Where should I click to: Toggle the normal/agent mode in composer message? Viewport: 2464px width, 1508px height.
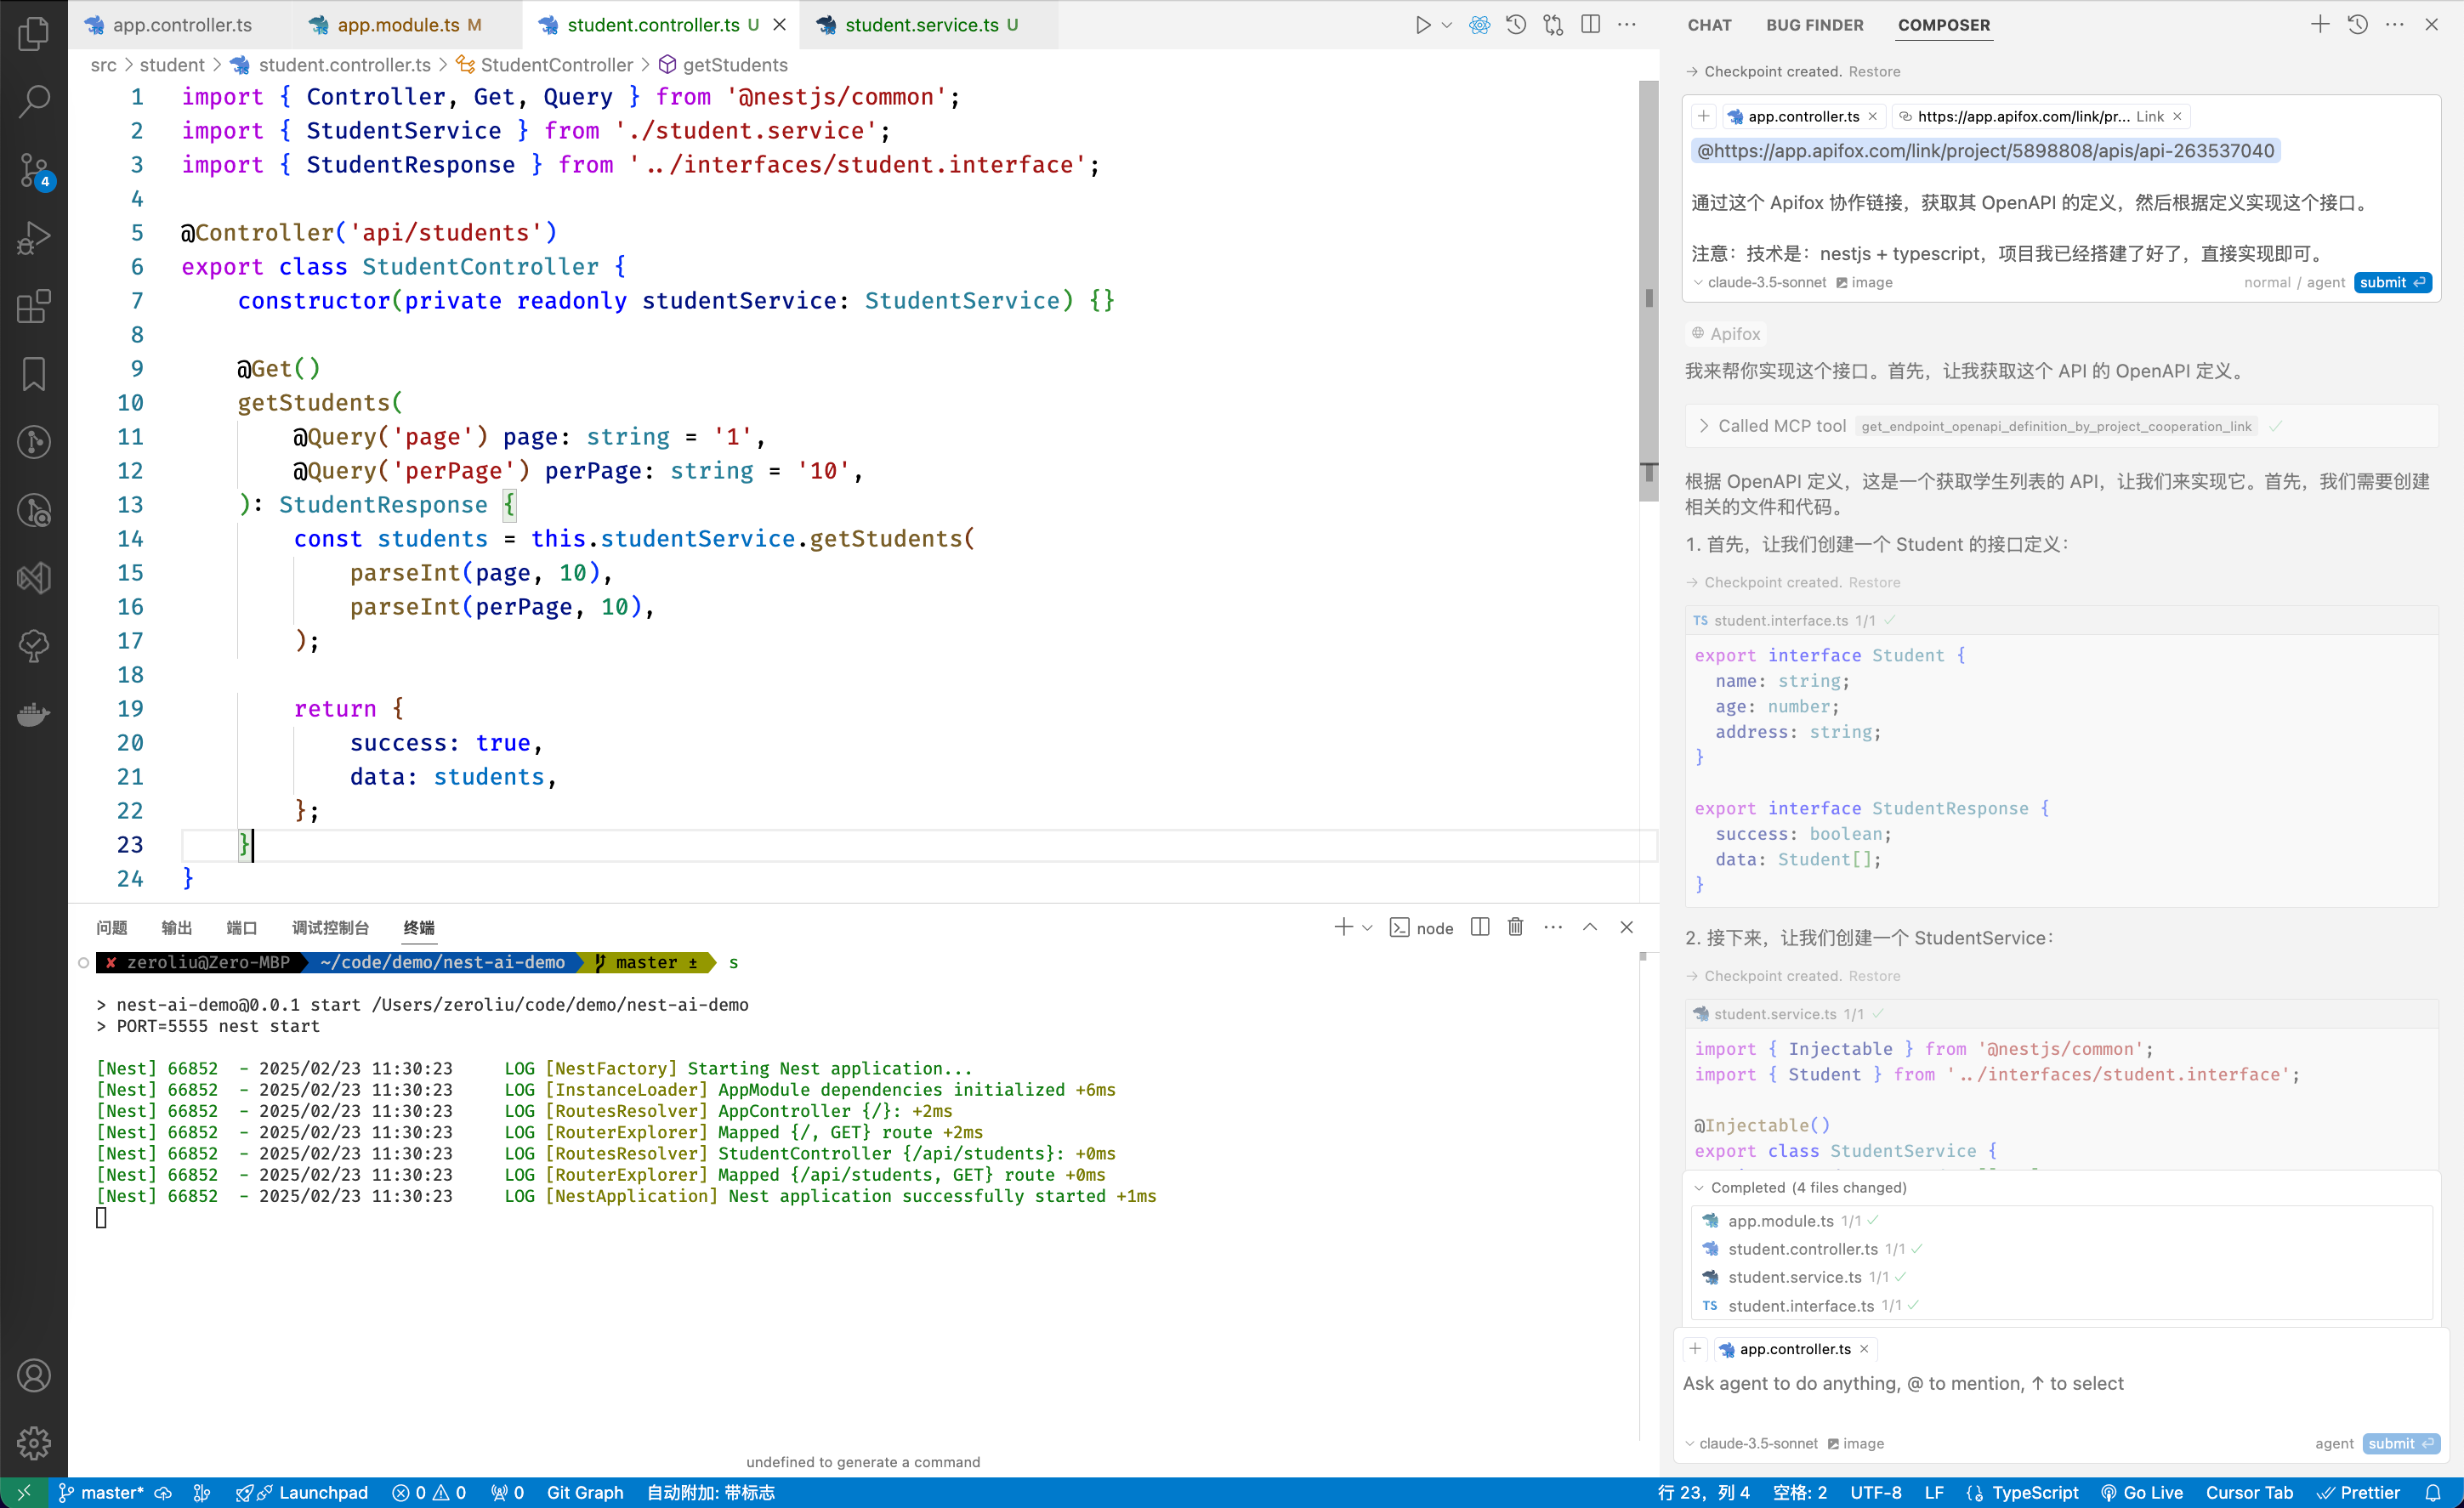2294,282
